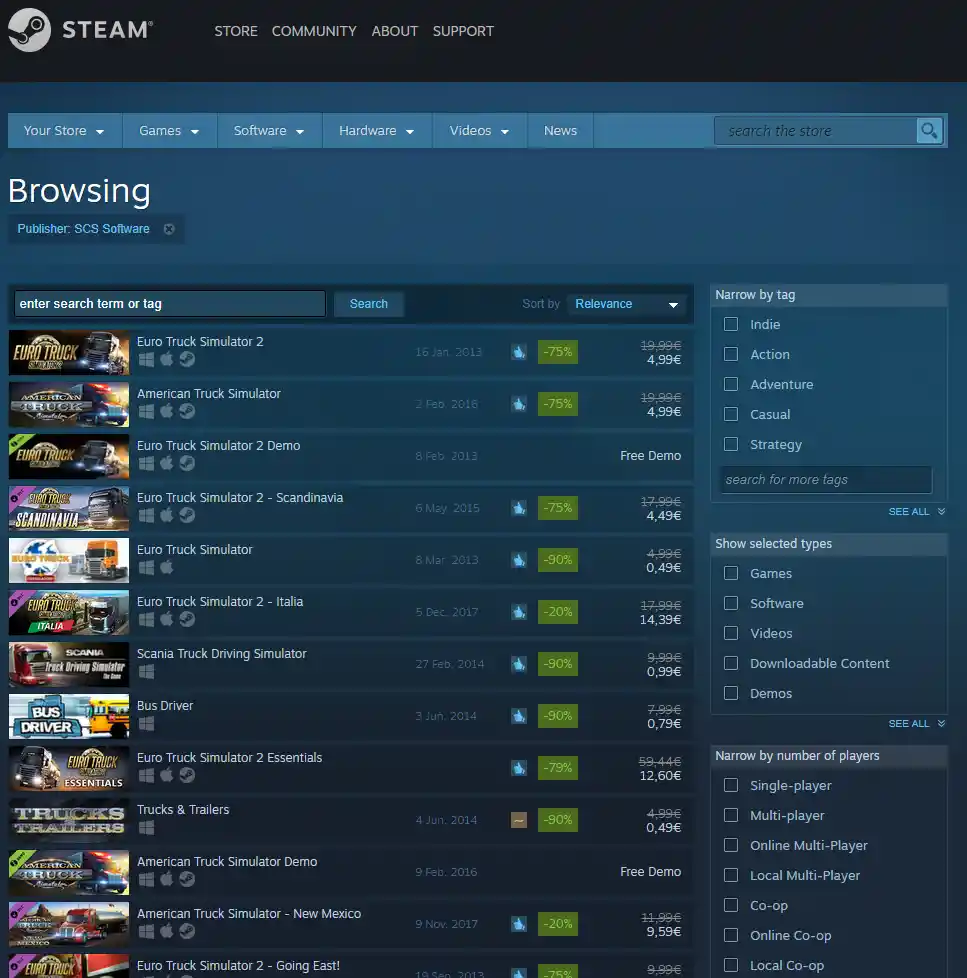967x978 pixels.
Task: Click the magnifying glass in the store search bar
Action: 928,130
